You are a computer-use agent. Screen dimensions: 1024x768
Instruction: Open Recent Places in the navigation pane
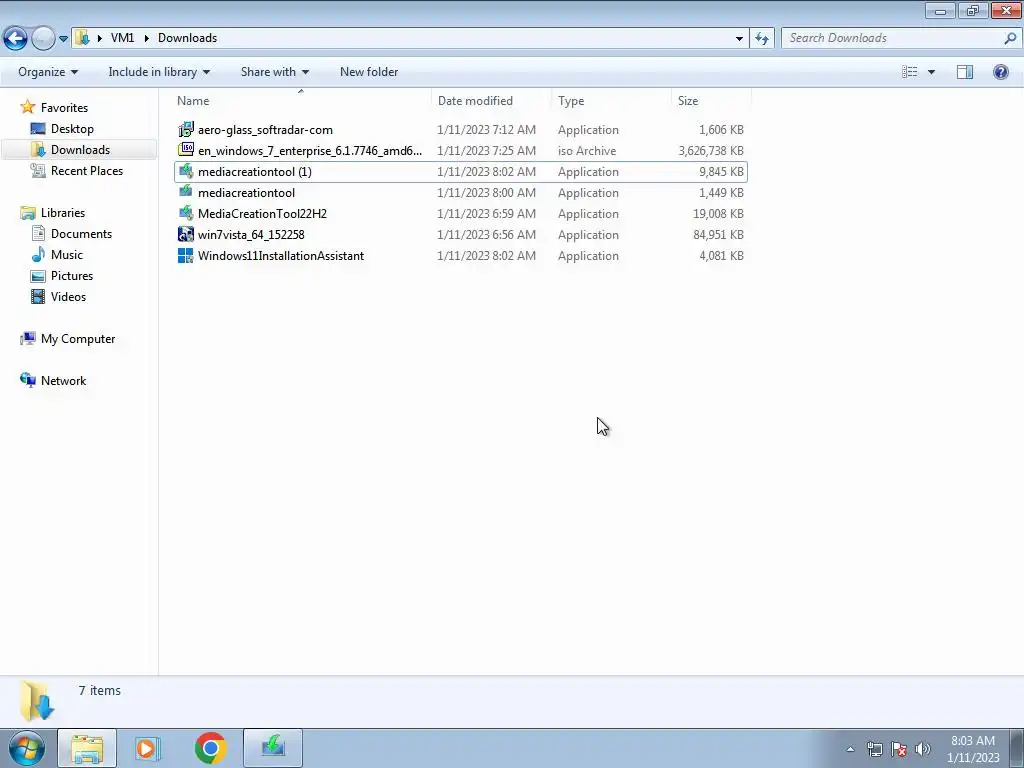(87, 170)
